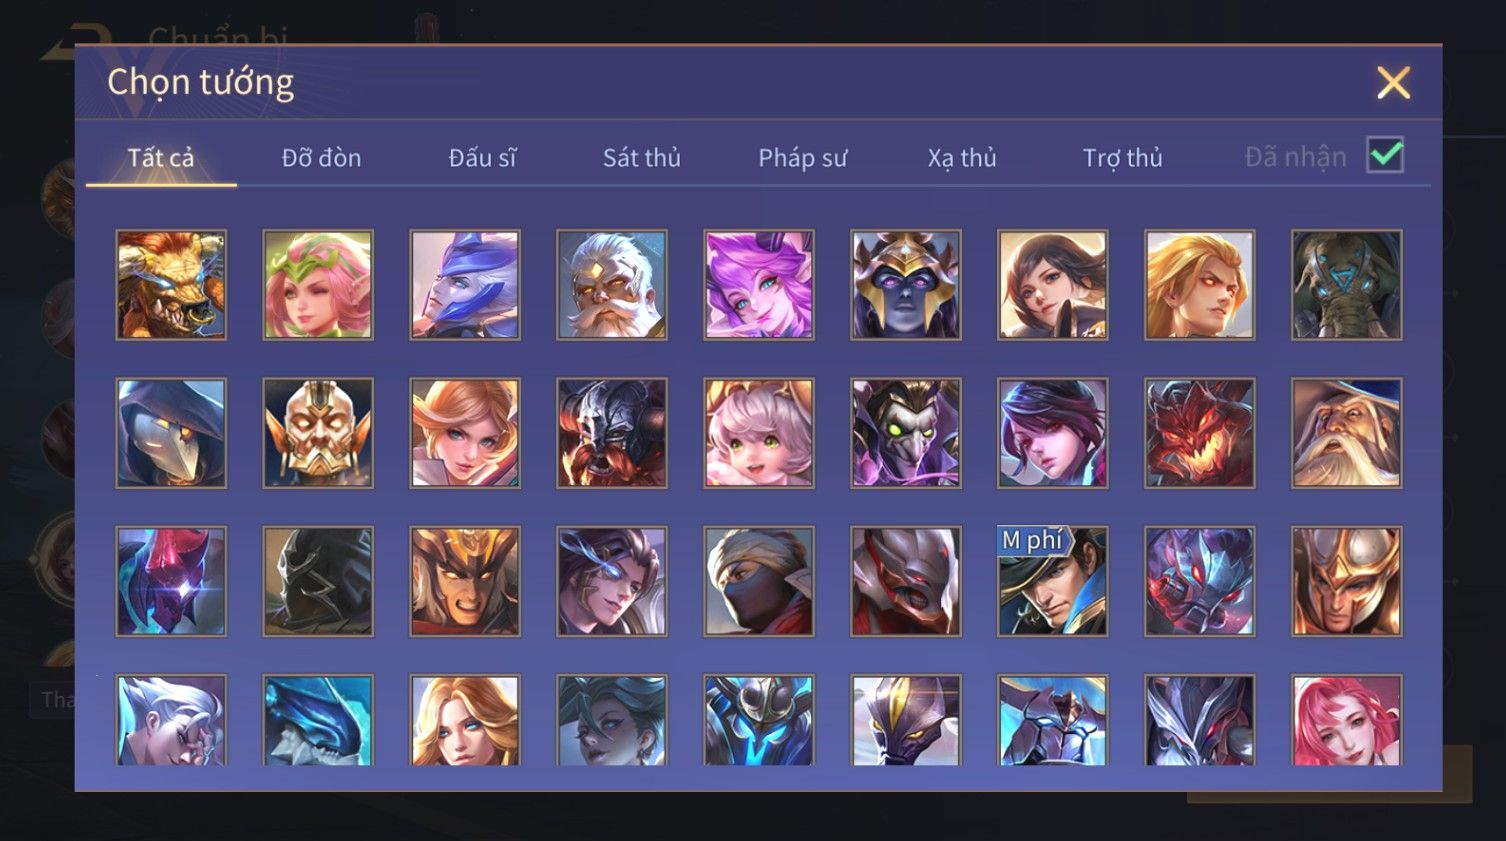
Task: Pick the pink-haired woman in bottom row
Action: click(x=1347, y=720)
